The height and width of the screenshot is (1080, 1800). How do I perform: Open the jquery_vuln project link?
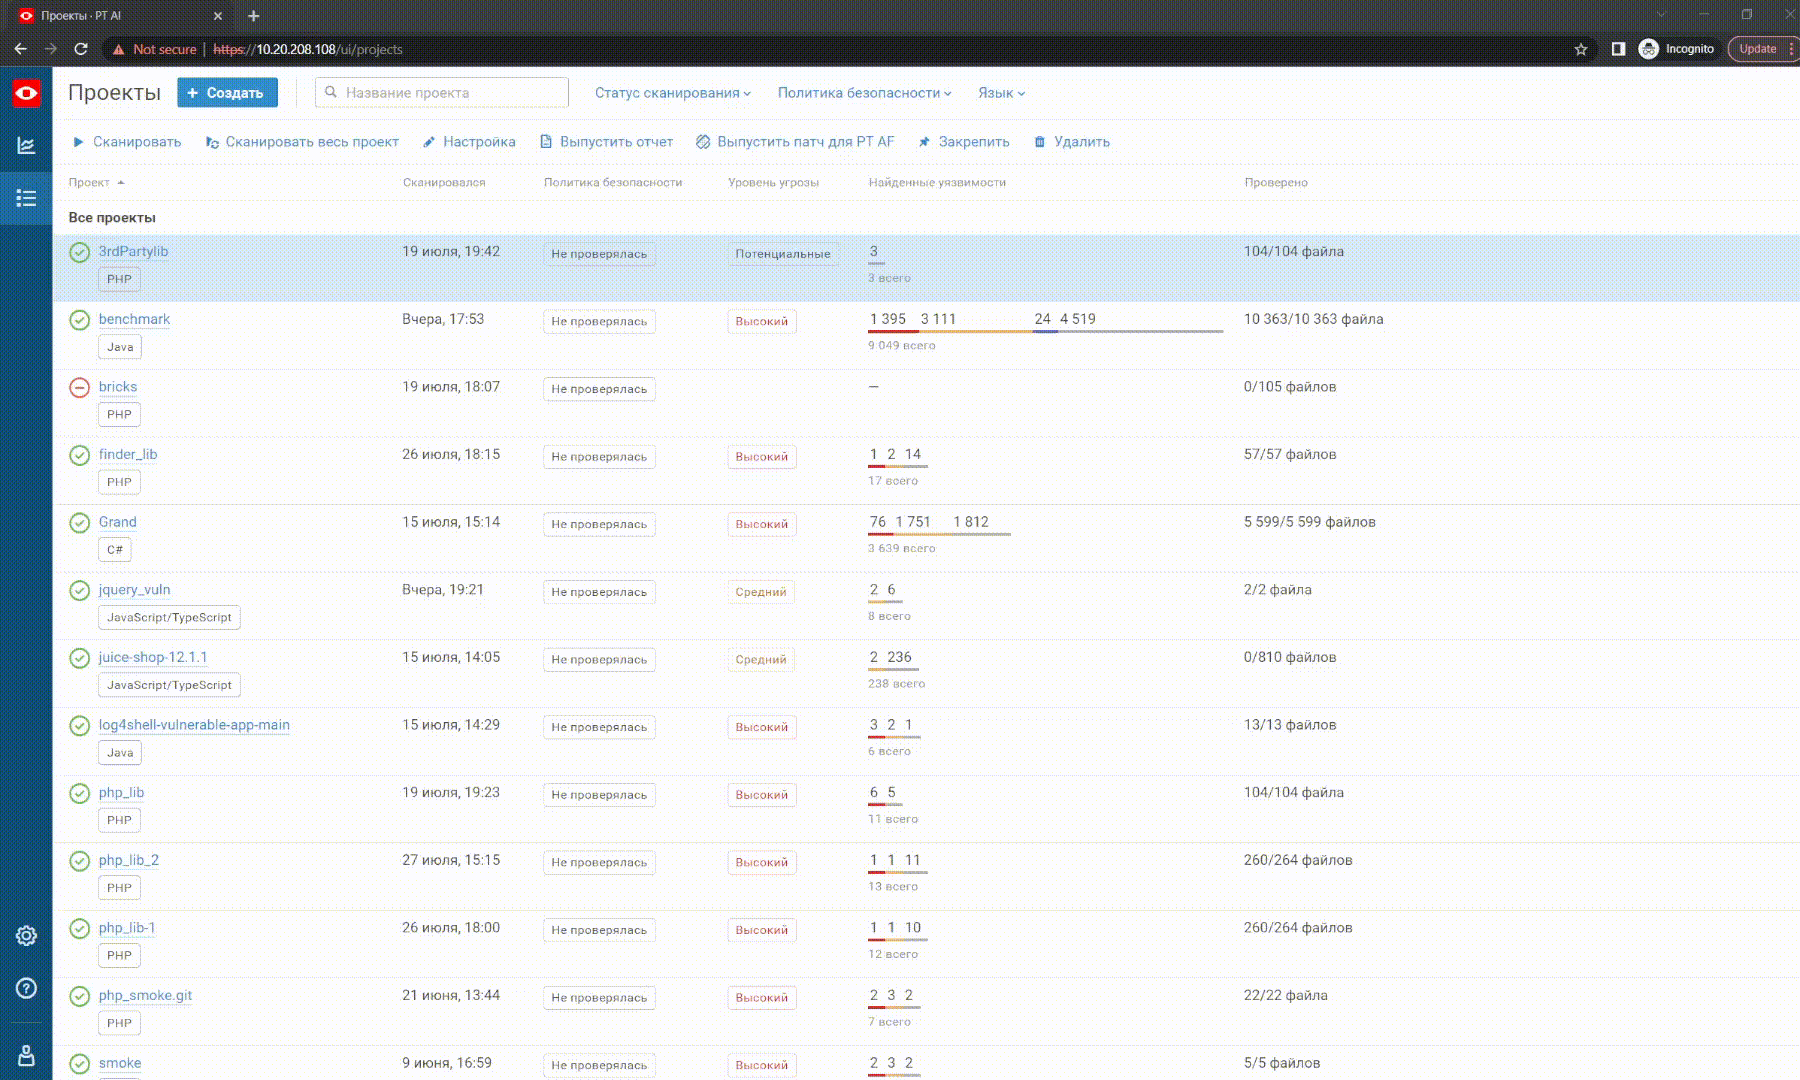tap(134, 590)
